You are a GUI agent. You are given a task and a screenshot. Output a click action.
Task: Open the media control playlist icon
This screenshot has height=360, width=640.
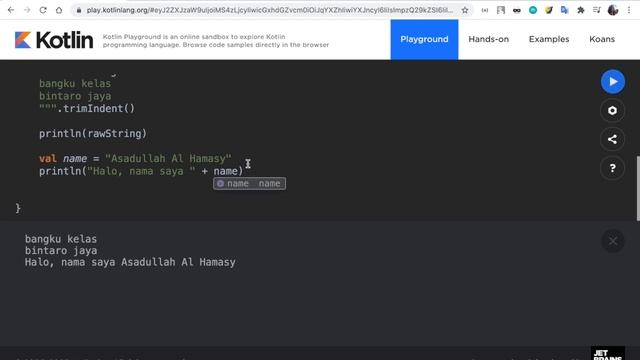point(597,10)
